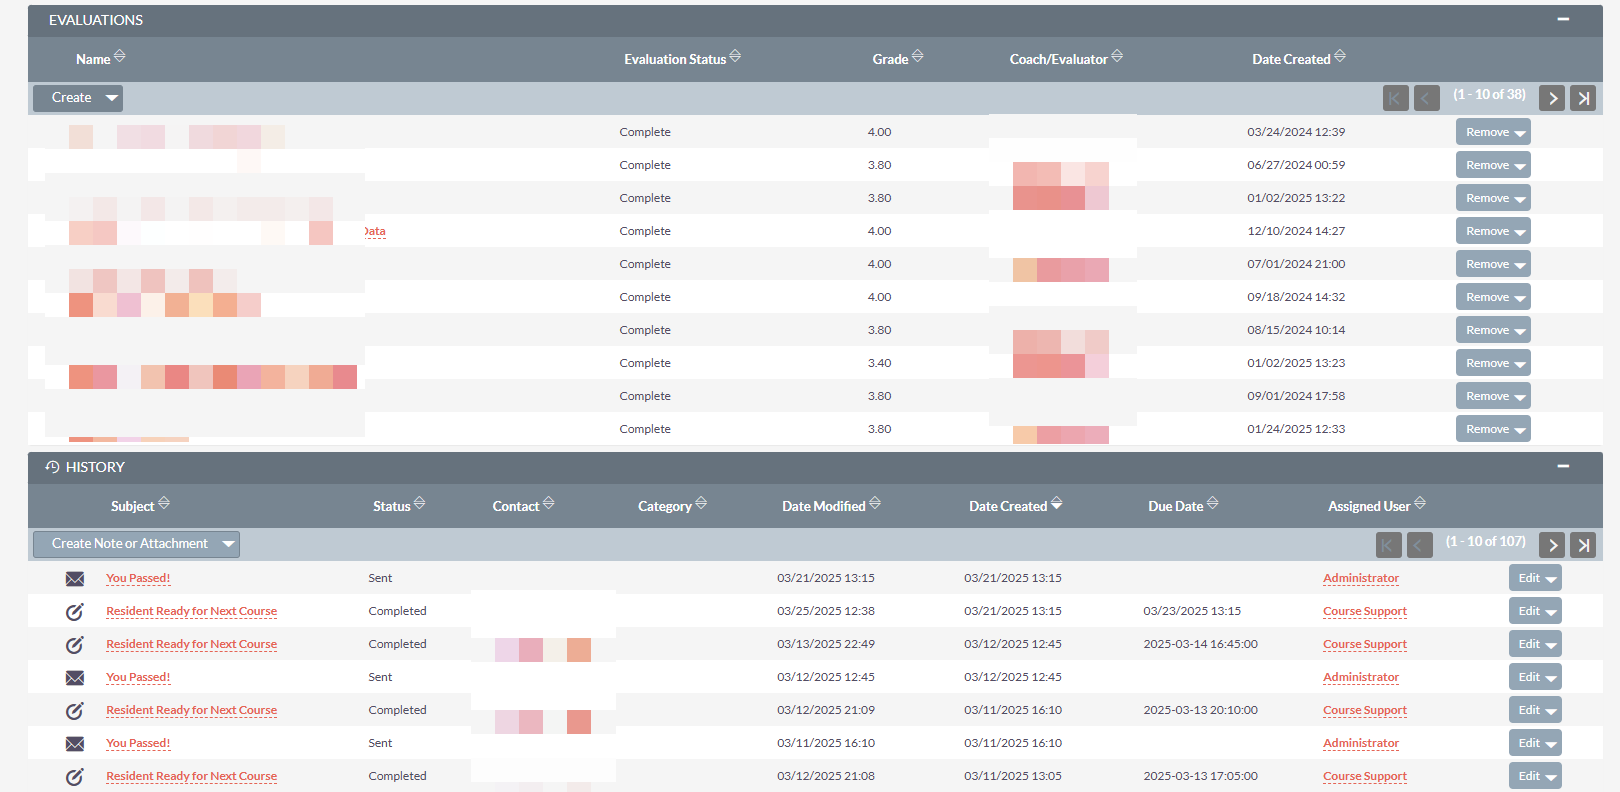Go to next page of Evaluations list
This screenshot has width=1620, height=792.
click(x=1552, y=98)
